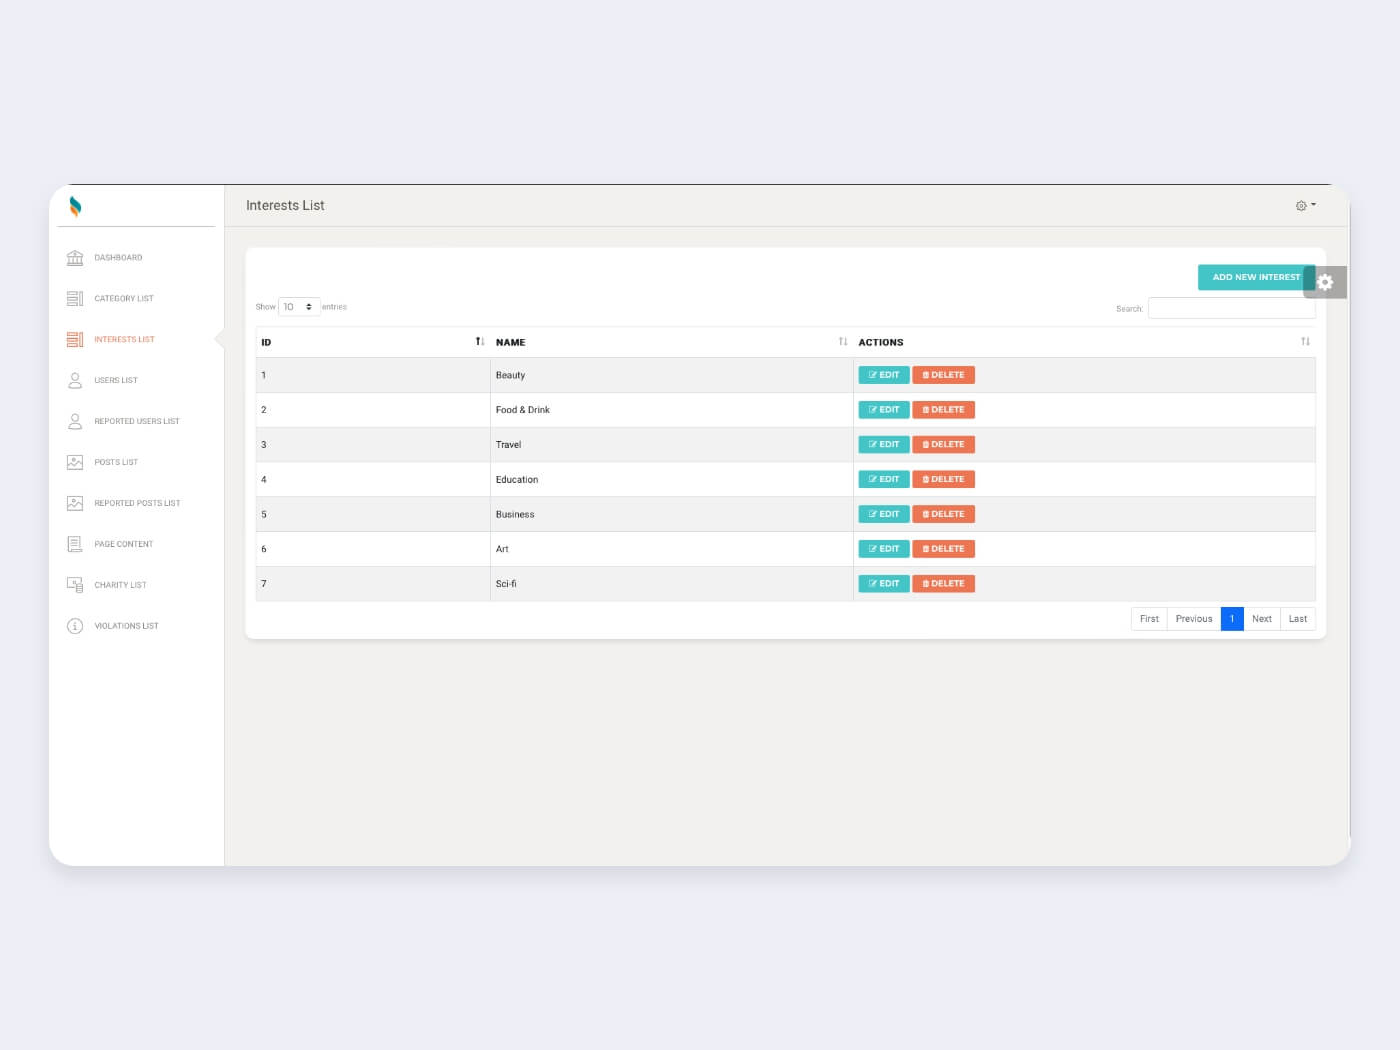Expand the top-right settings dropdown

[1305, 206]
